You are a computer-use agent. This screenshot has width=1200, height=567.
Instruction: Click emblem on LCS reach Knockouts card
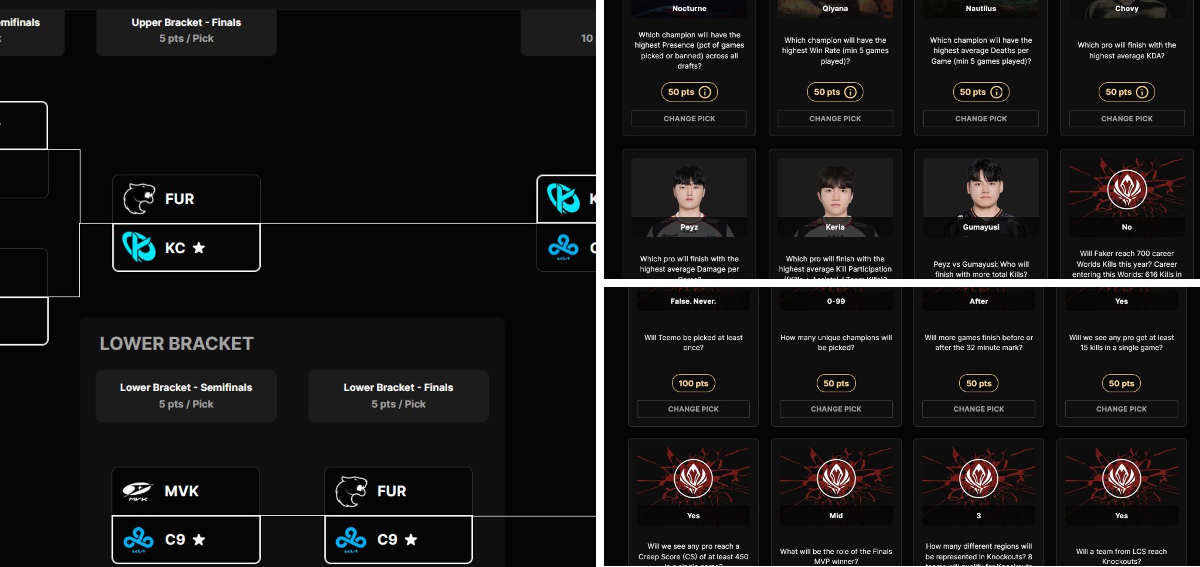point(1122,477)
